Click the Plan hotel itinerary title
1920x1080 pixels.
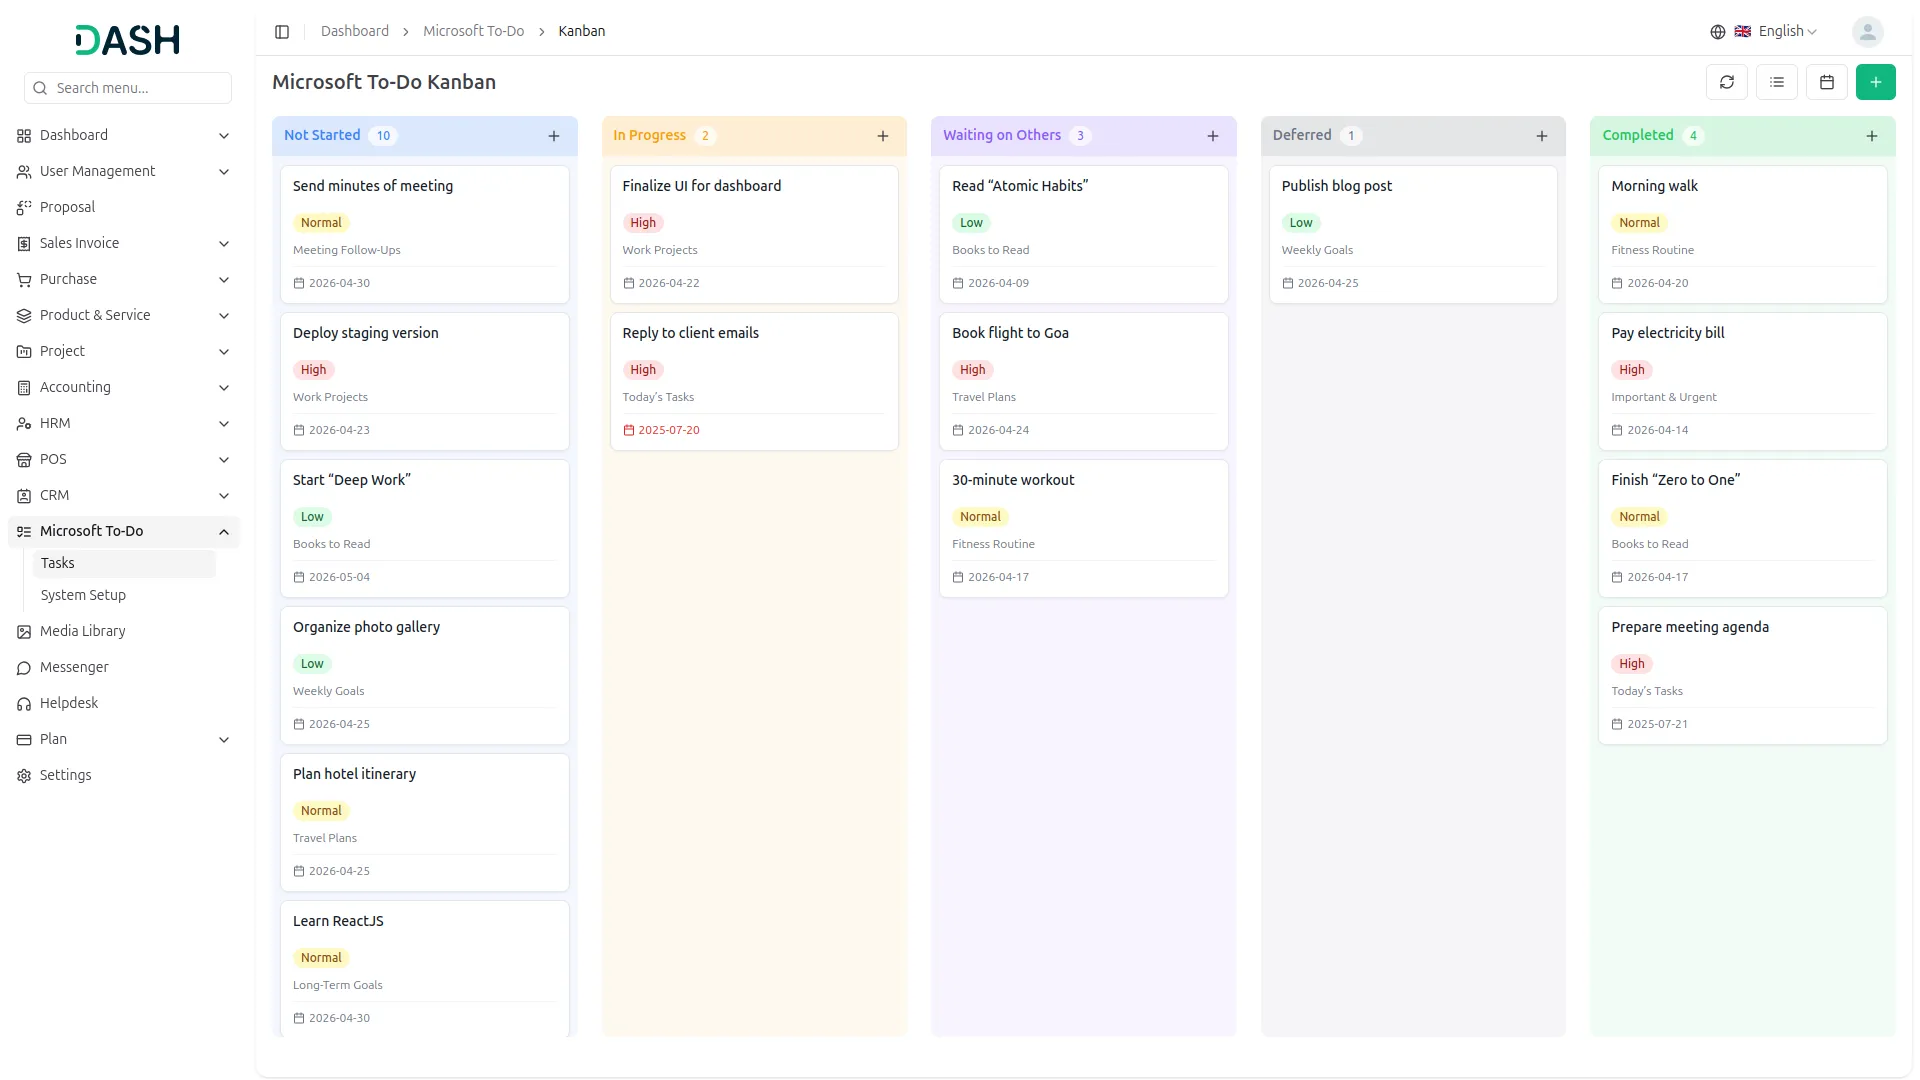coord(354,774)
